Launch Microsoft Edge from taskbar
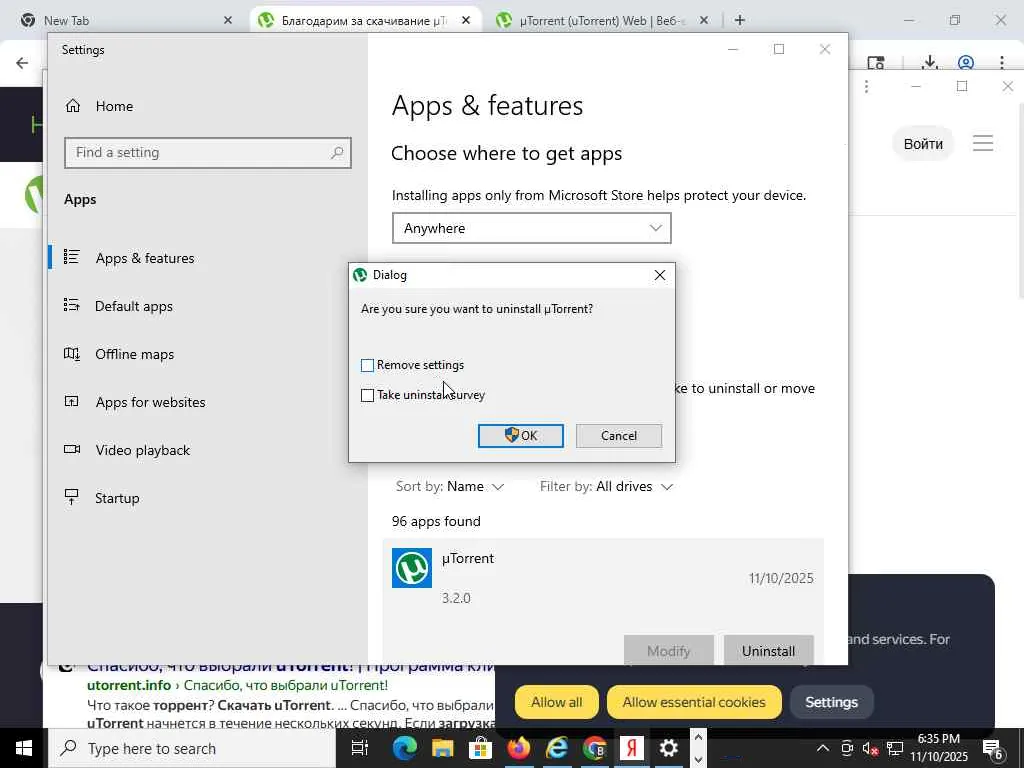The width and height of the screenshot is (1024, 768). click(x=404, y=748)
